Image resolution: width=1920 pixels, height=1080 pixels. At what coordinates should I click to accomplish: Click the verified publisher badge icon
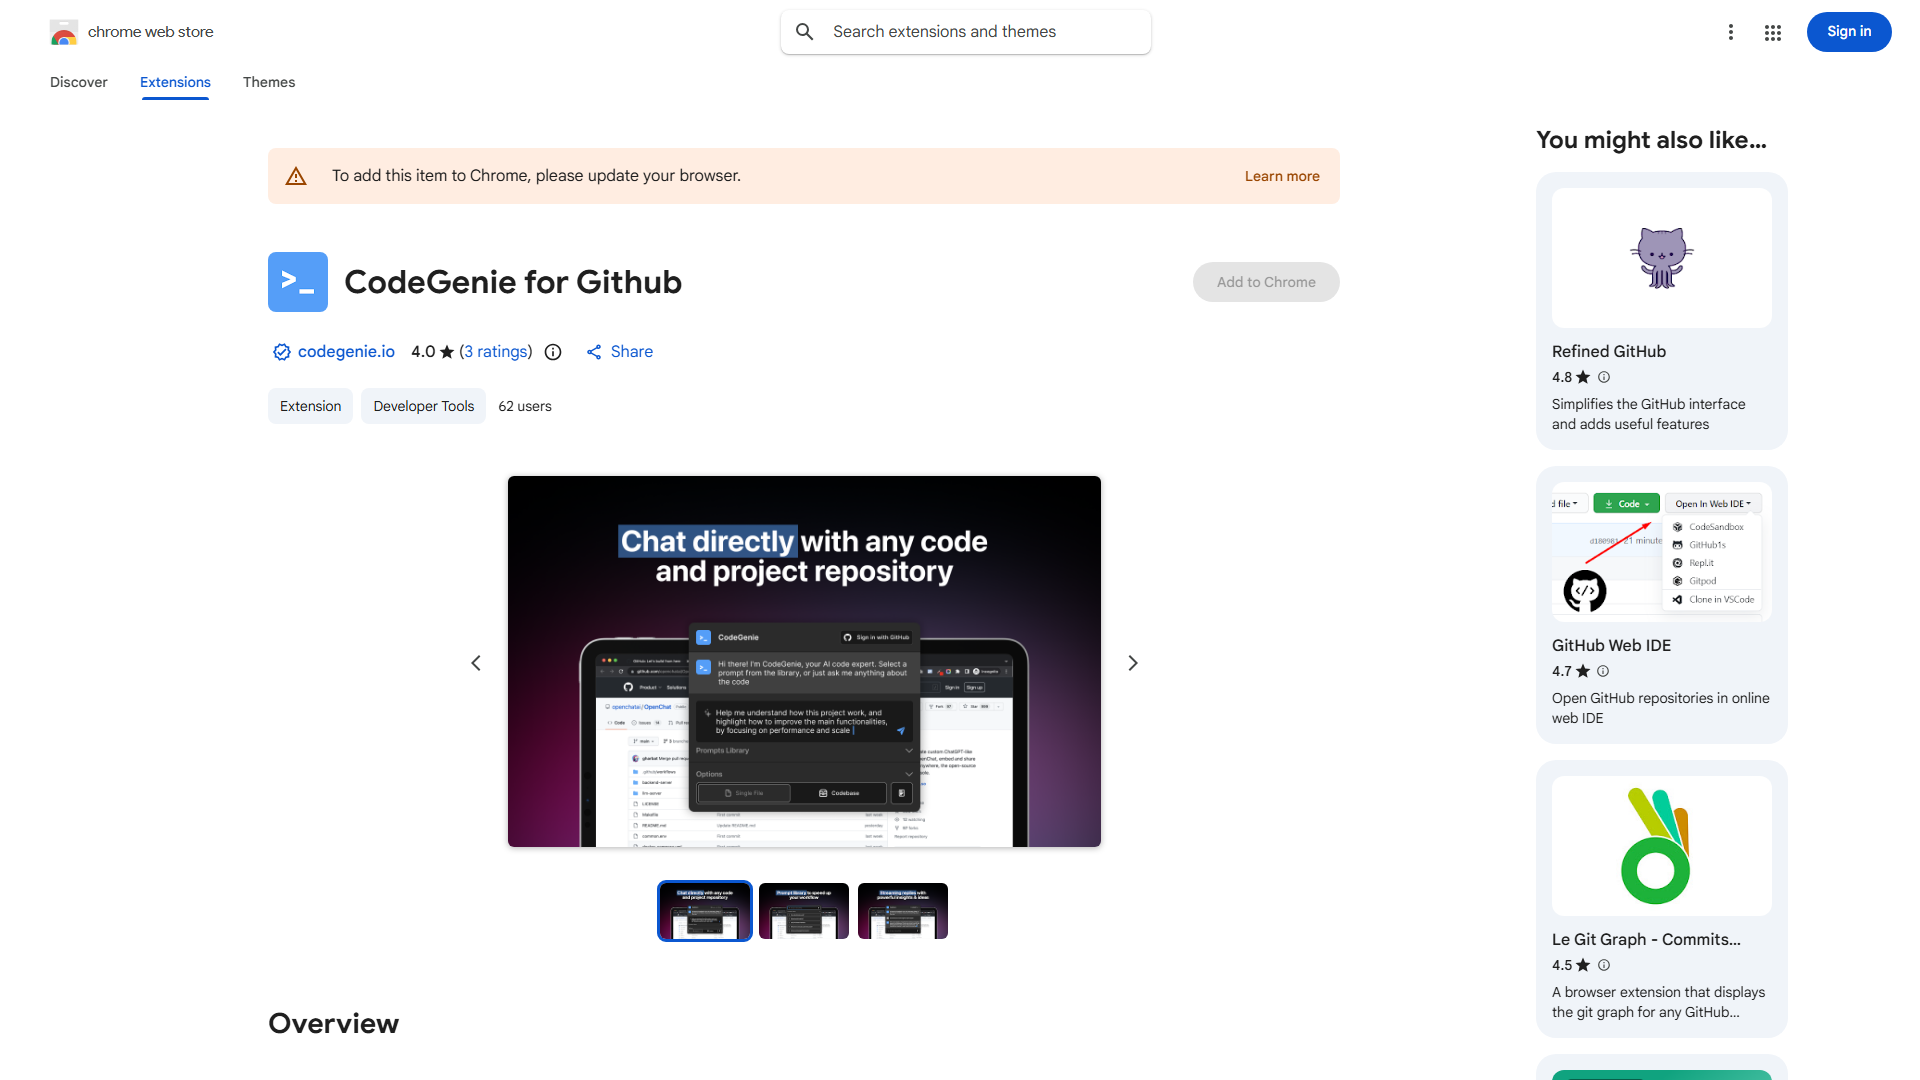[x=281, y=352]
